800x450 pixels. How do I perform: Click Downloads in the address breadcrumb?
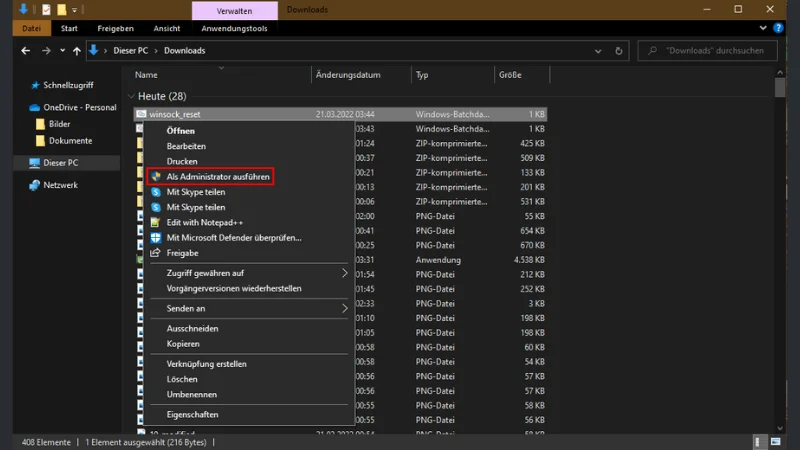pos(184,51)
